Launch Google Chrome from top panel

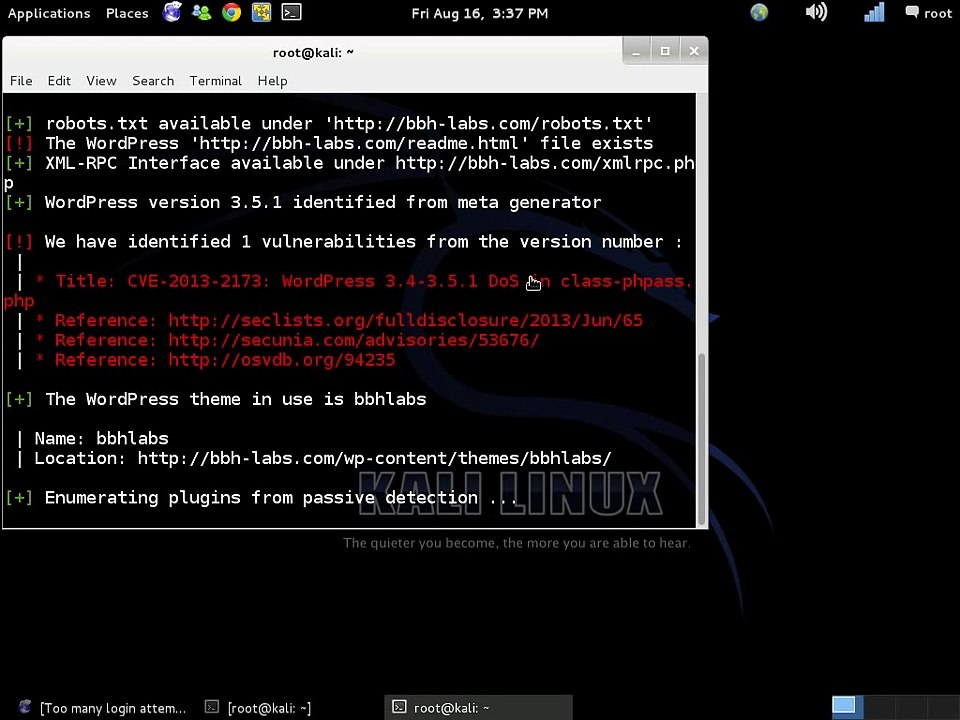231,12
